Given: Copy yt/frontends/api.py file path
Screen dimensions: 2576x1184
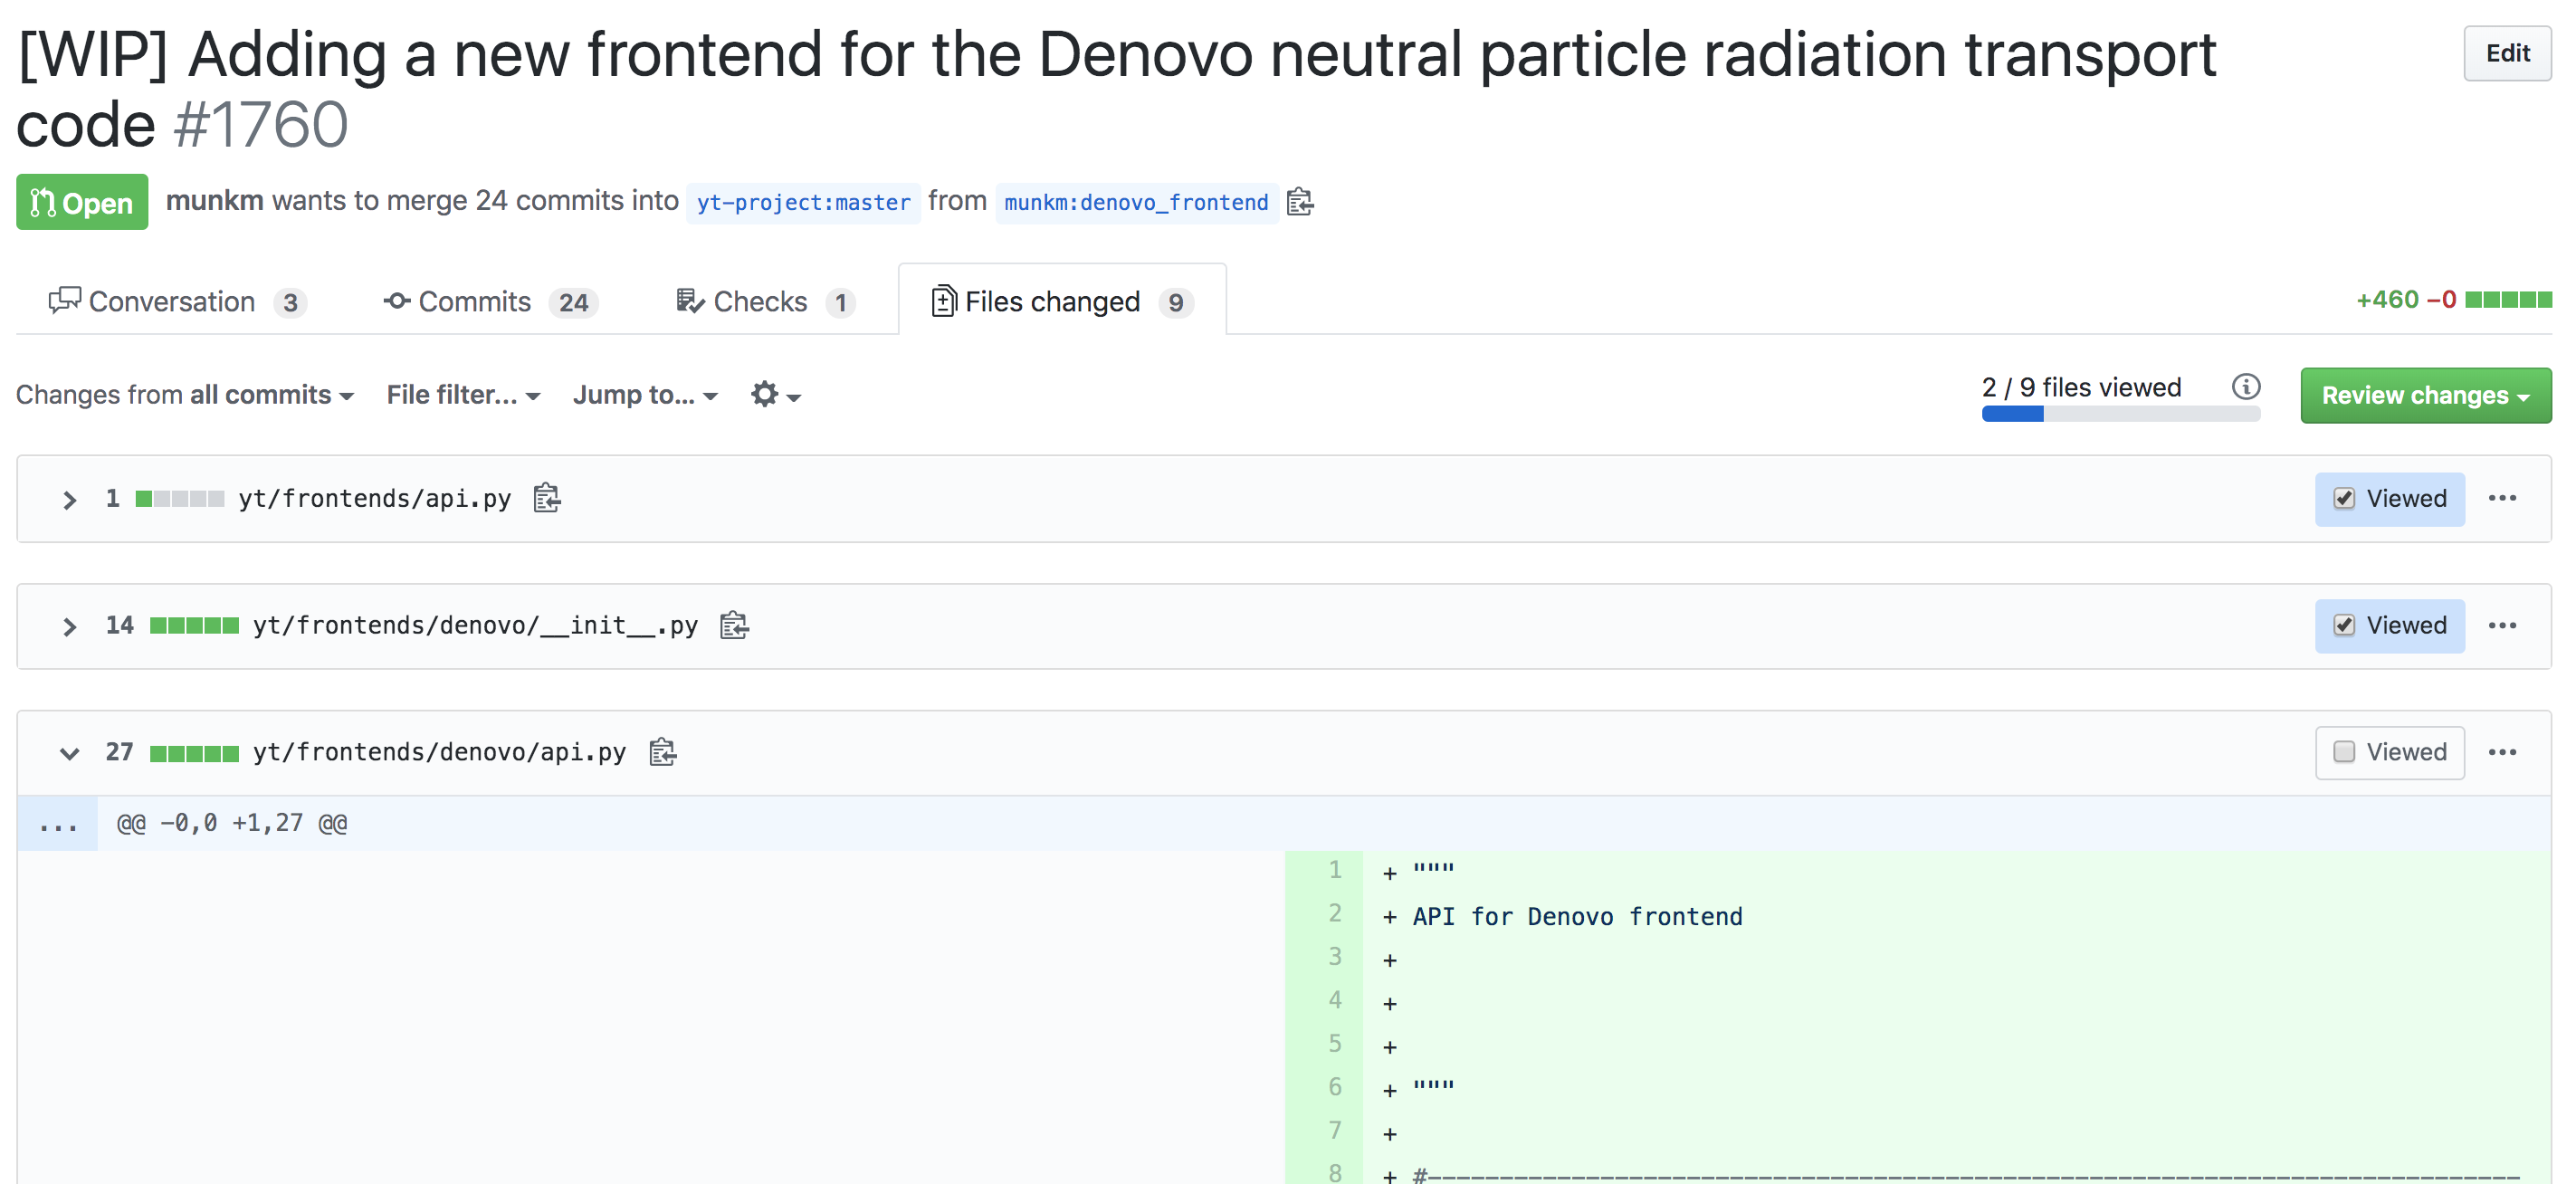Looking at the screenshot, I should point(547,498).
